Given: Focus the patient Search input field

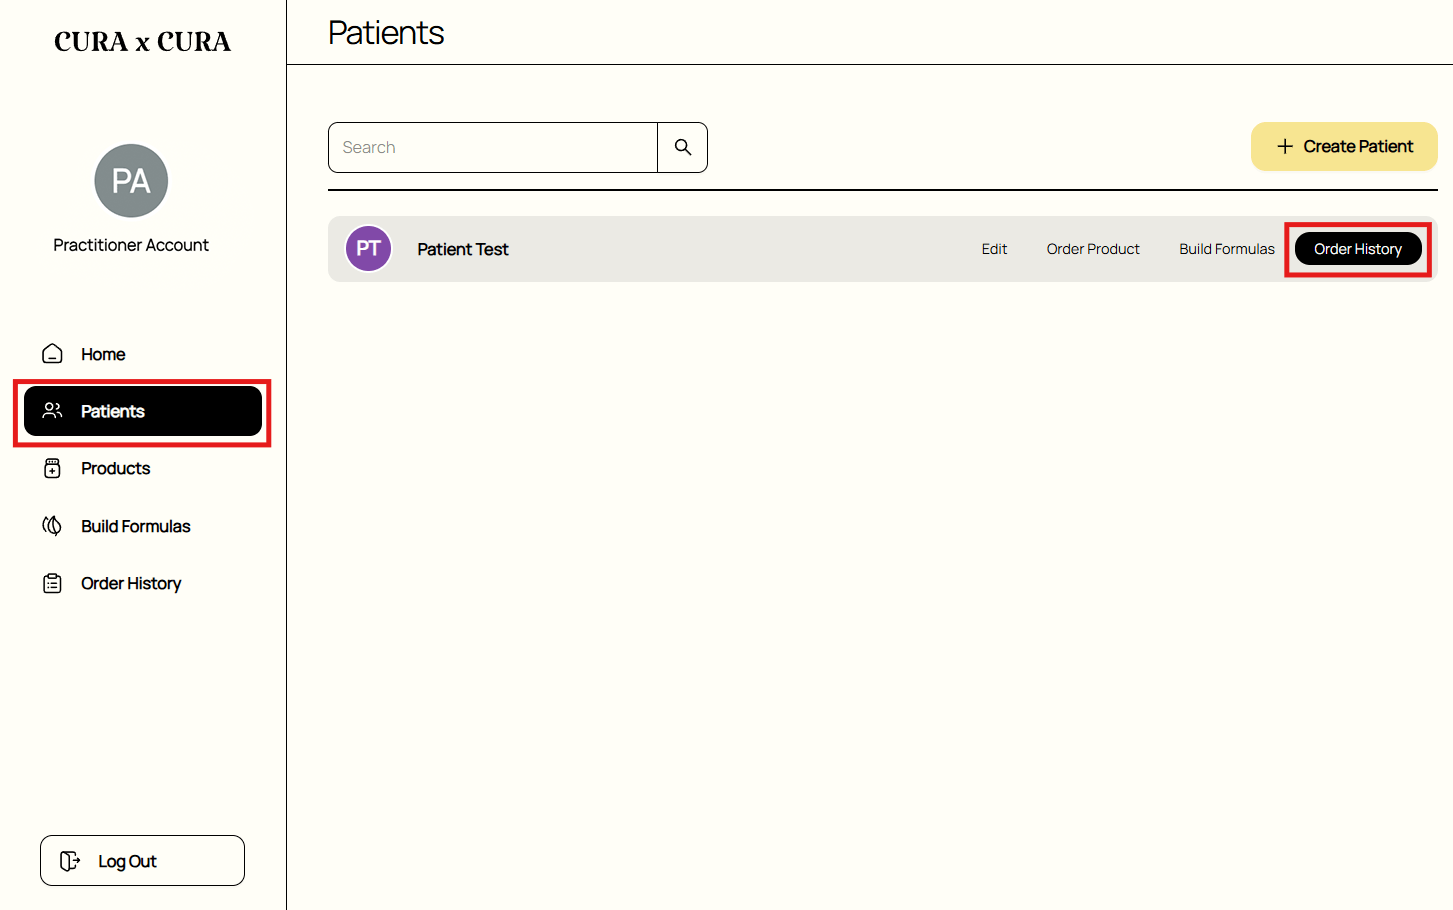Looking at the screenshot, I should coord(493,147).
